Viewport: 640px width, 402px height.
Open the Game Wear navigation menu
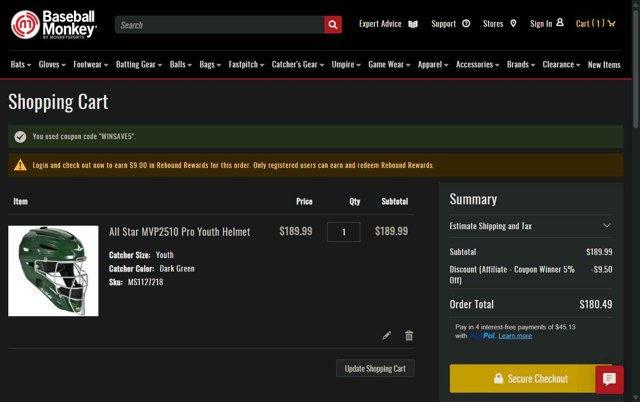(x=389, y=64)
